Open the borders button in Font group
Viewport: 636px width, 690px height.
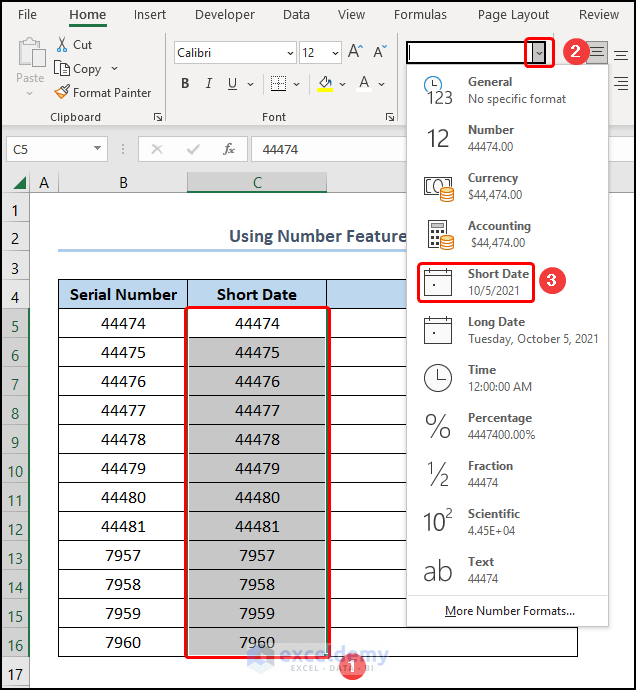(x=278, y=84)
